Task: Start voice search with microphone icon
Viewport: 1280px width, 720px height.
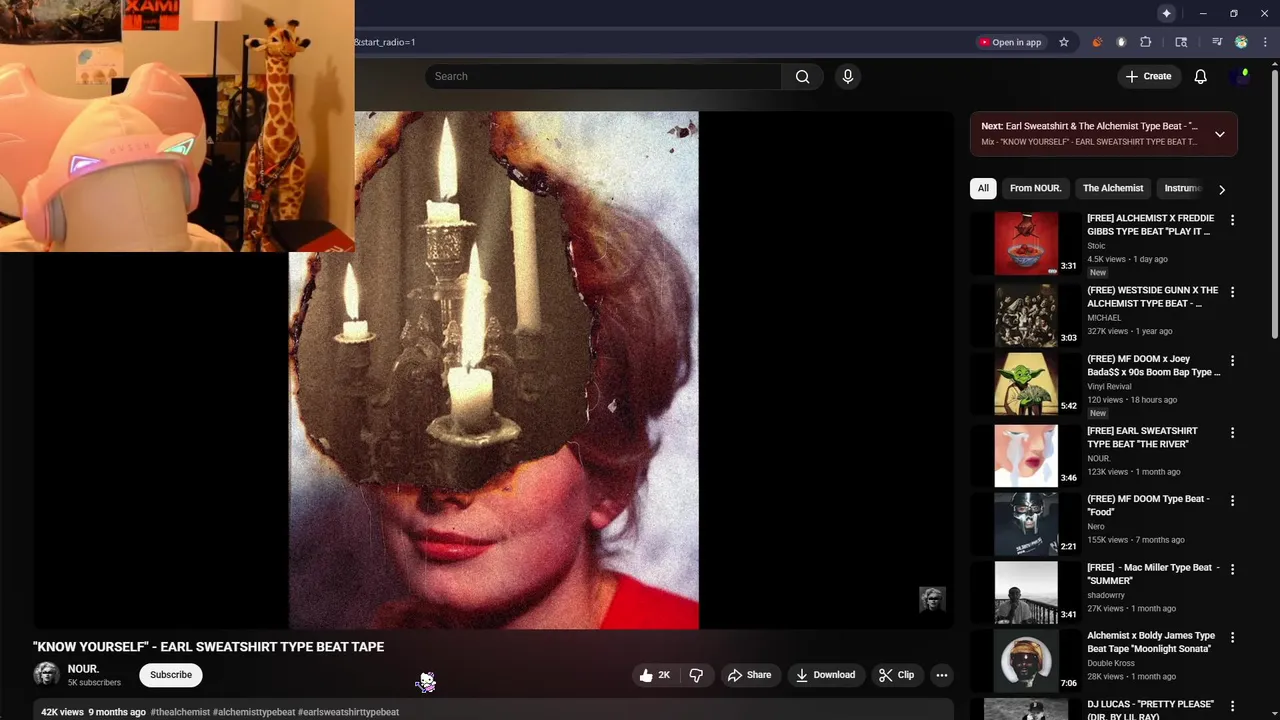Action: 847,76
